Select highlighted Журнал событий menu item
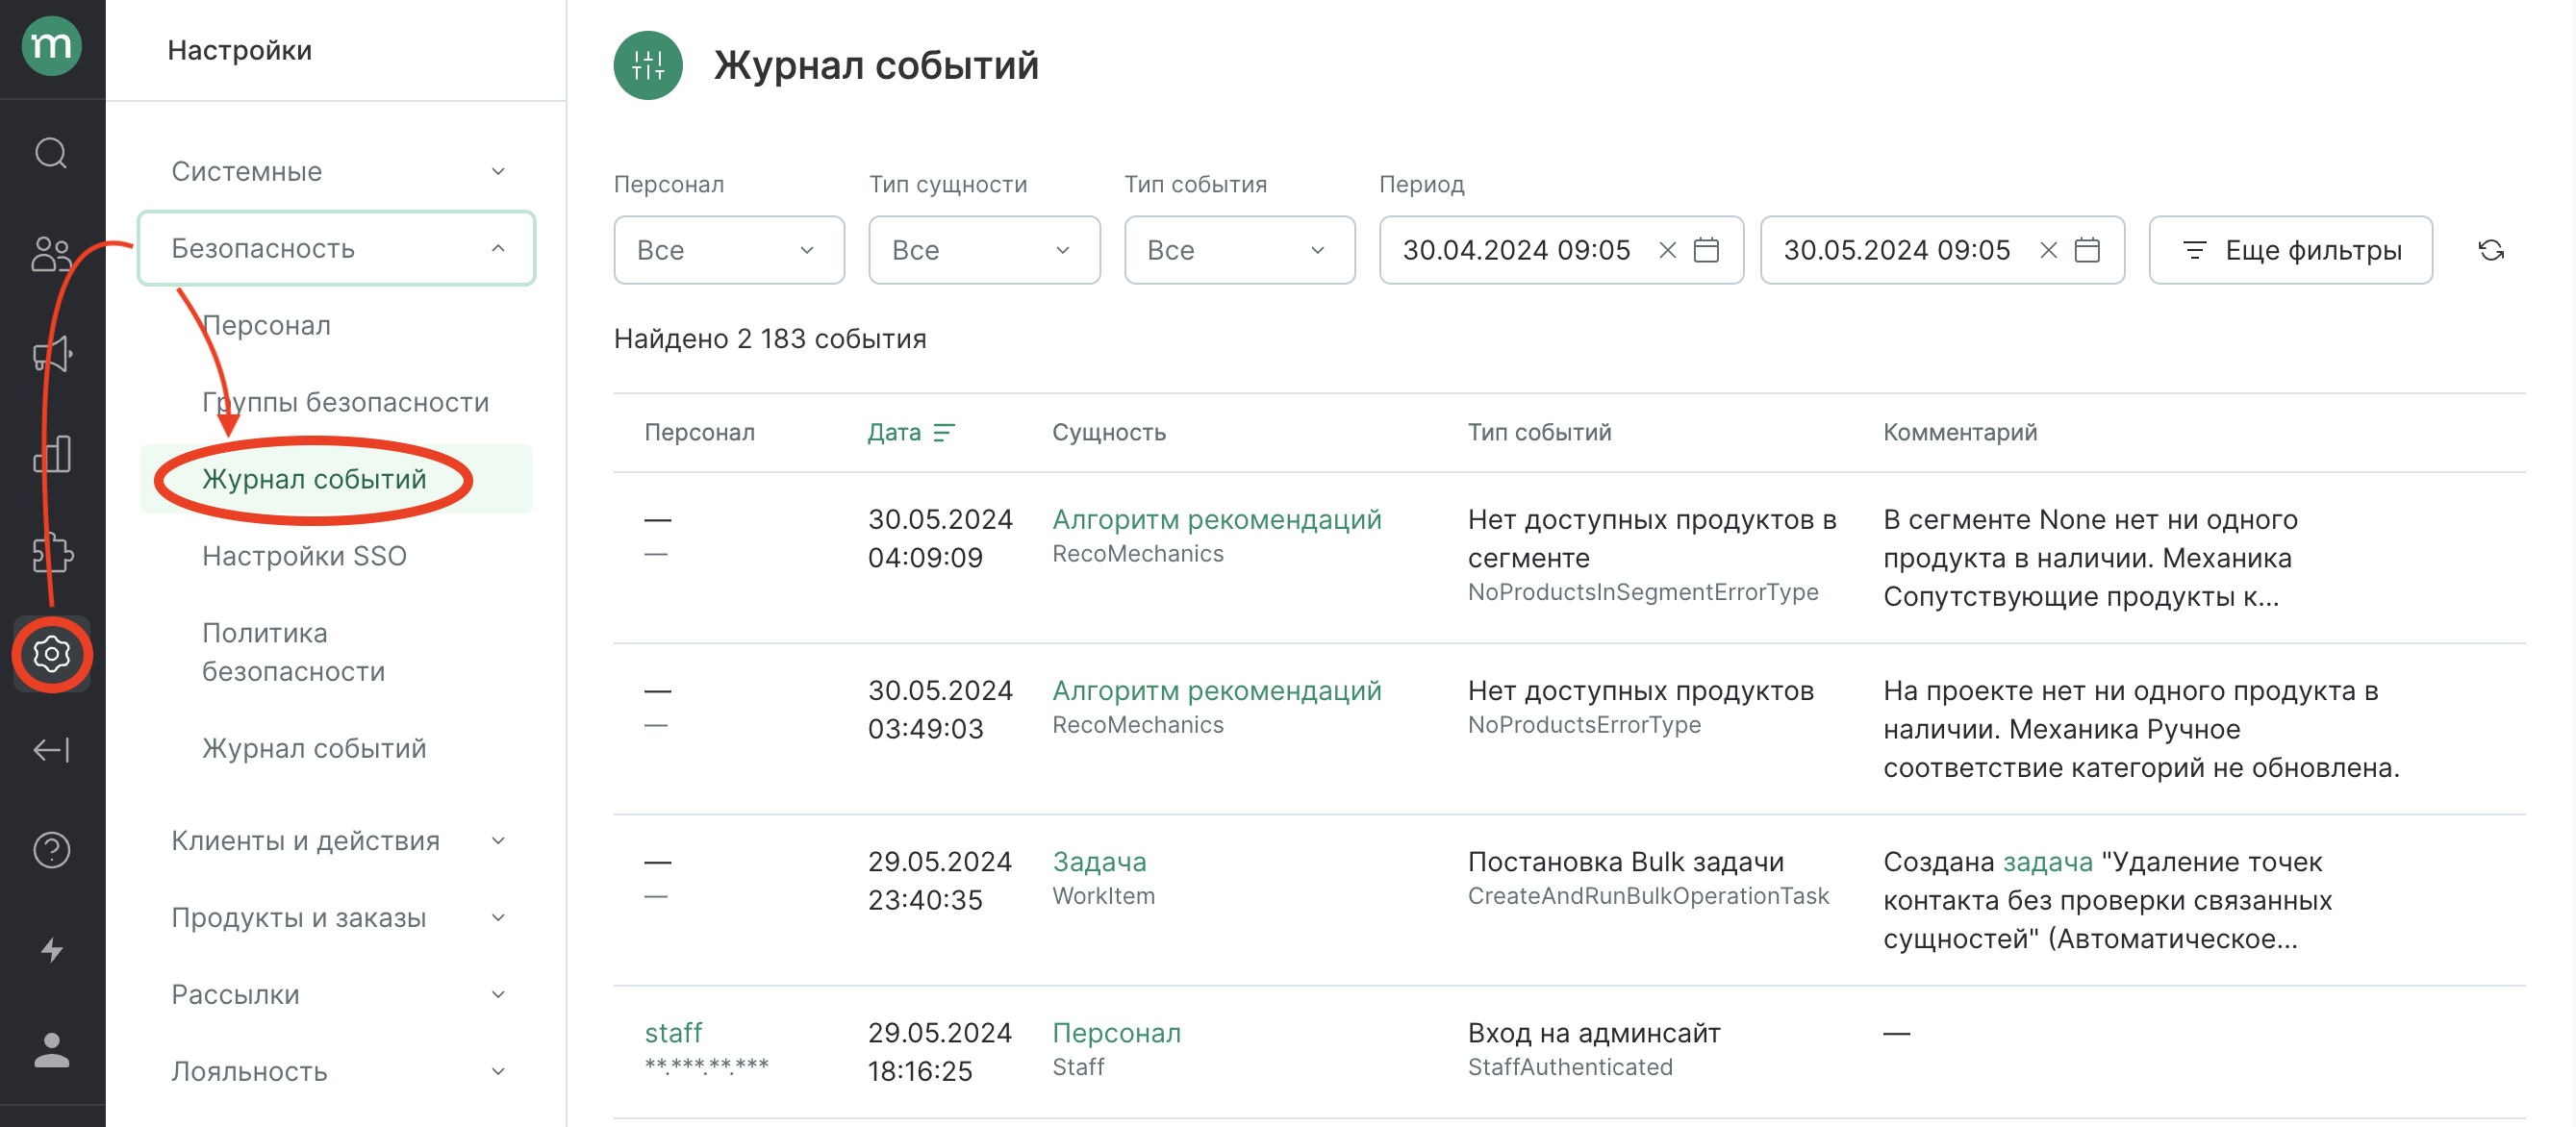The width and height of the screenshot is (2576, 1127). click(336, 479)
